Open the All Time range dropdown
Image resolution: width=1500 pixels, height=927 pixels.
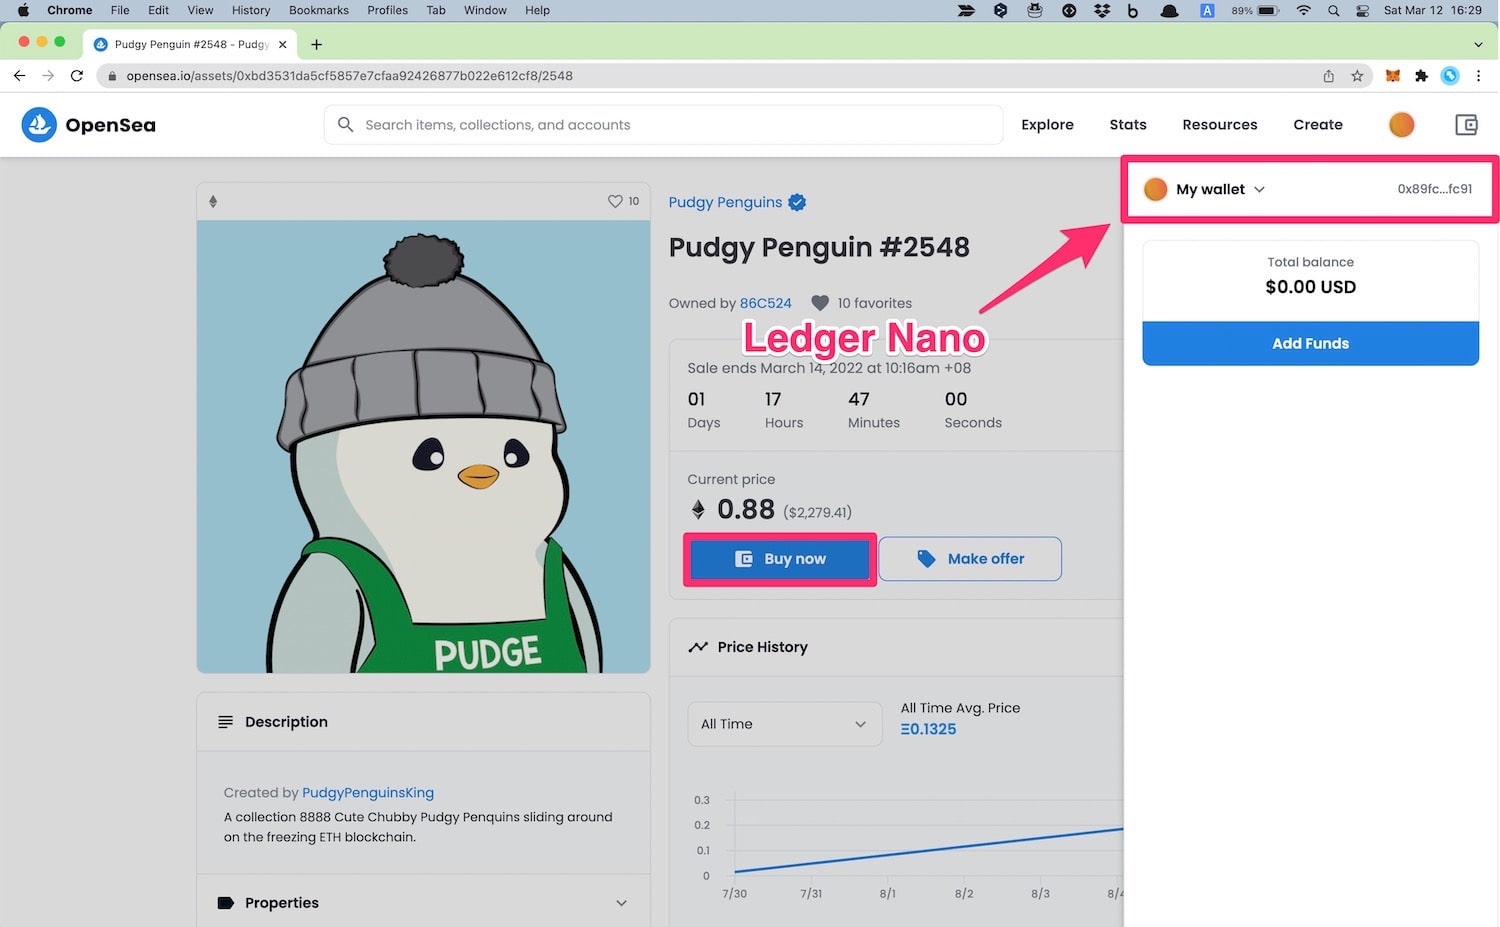[x=785, y=724]
